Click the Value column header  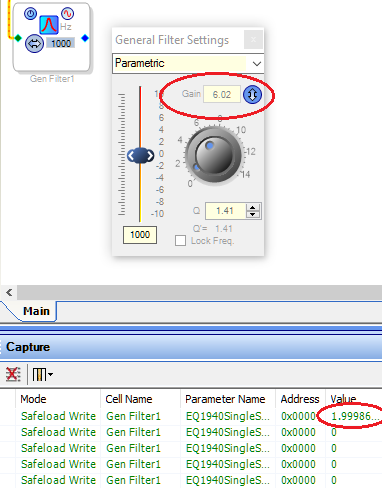(x=354, y=399)
